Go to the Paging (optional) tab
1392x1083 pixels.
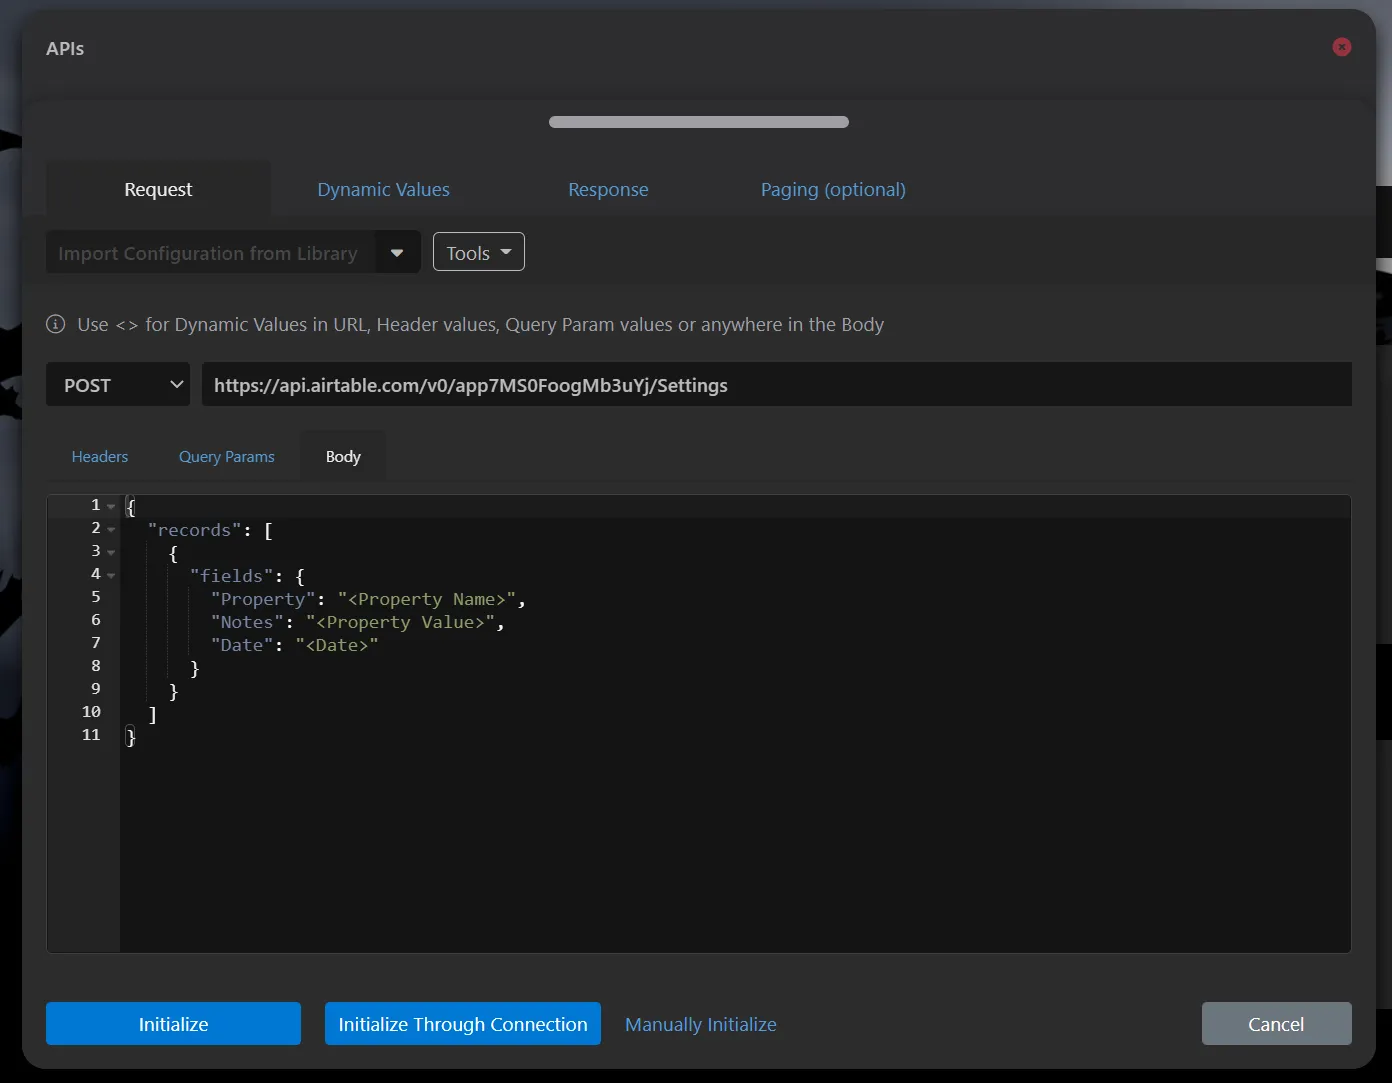point(833,189)
